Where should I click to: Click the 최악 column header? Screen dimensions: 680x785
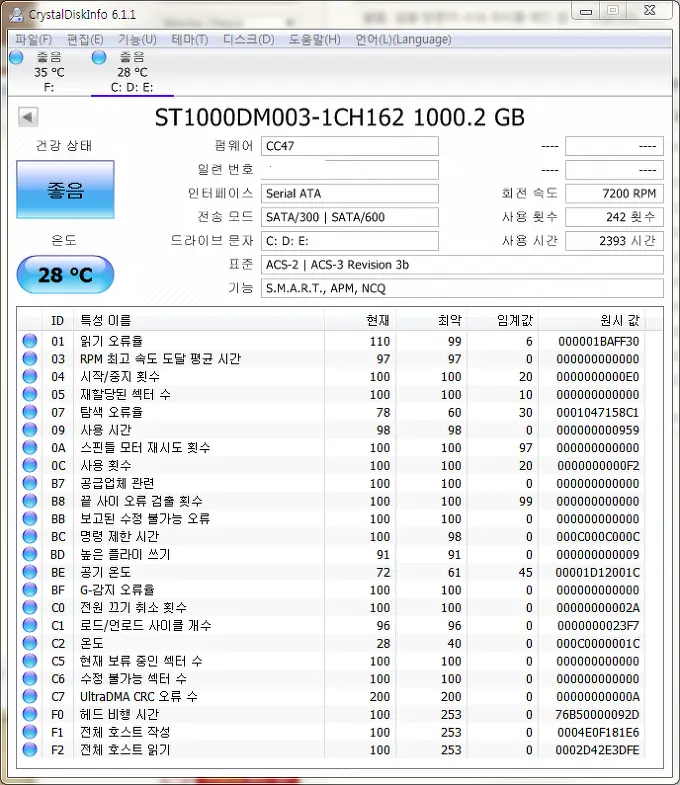431,320
